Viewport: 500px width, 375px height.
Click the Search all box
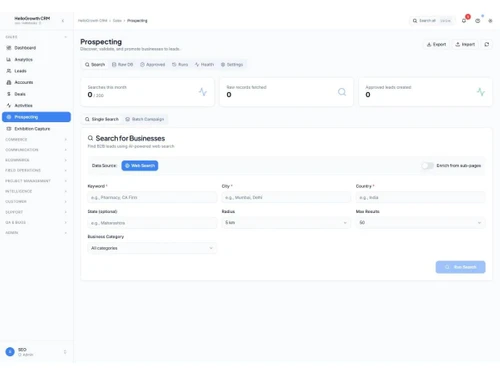432,21
